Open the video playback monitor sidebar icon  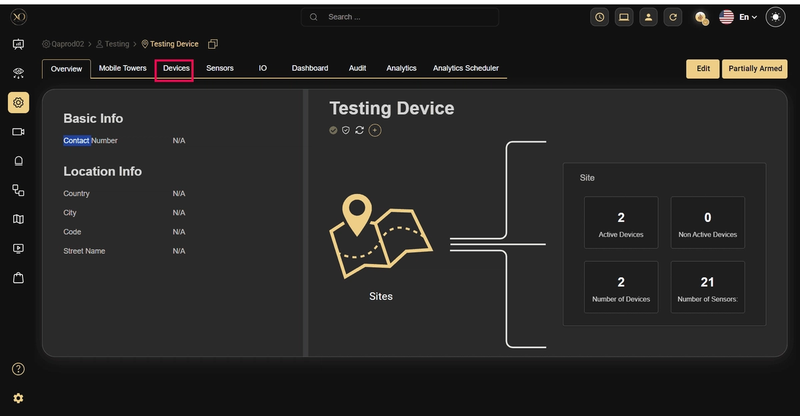click(x=18, y=249)
